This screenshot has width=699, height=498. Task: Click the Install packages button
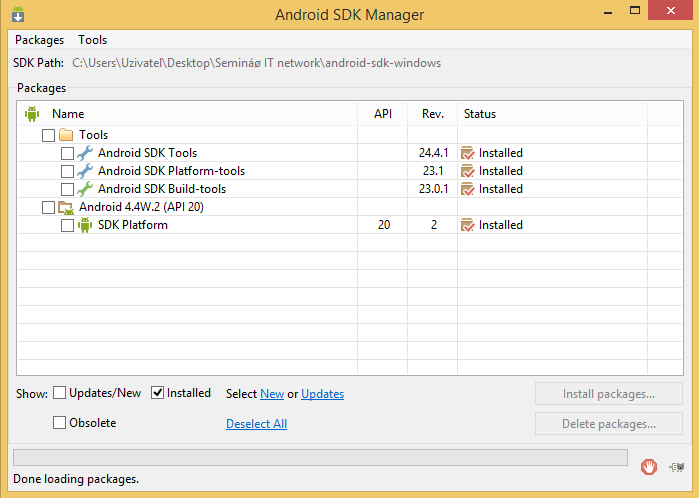point(609,394)
